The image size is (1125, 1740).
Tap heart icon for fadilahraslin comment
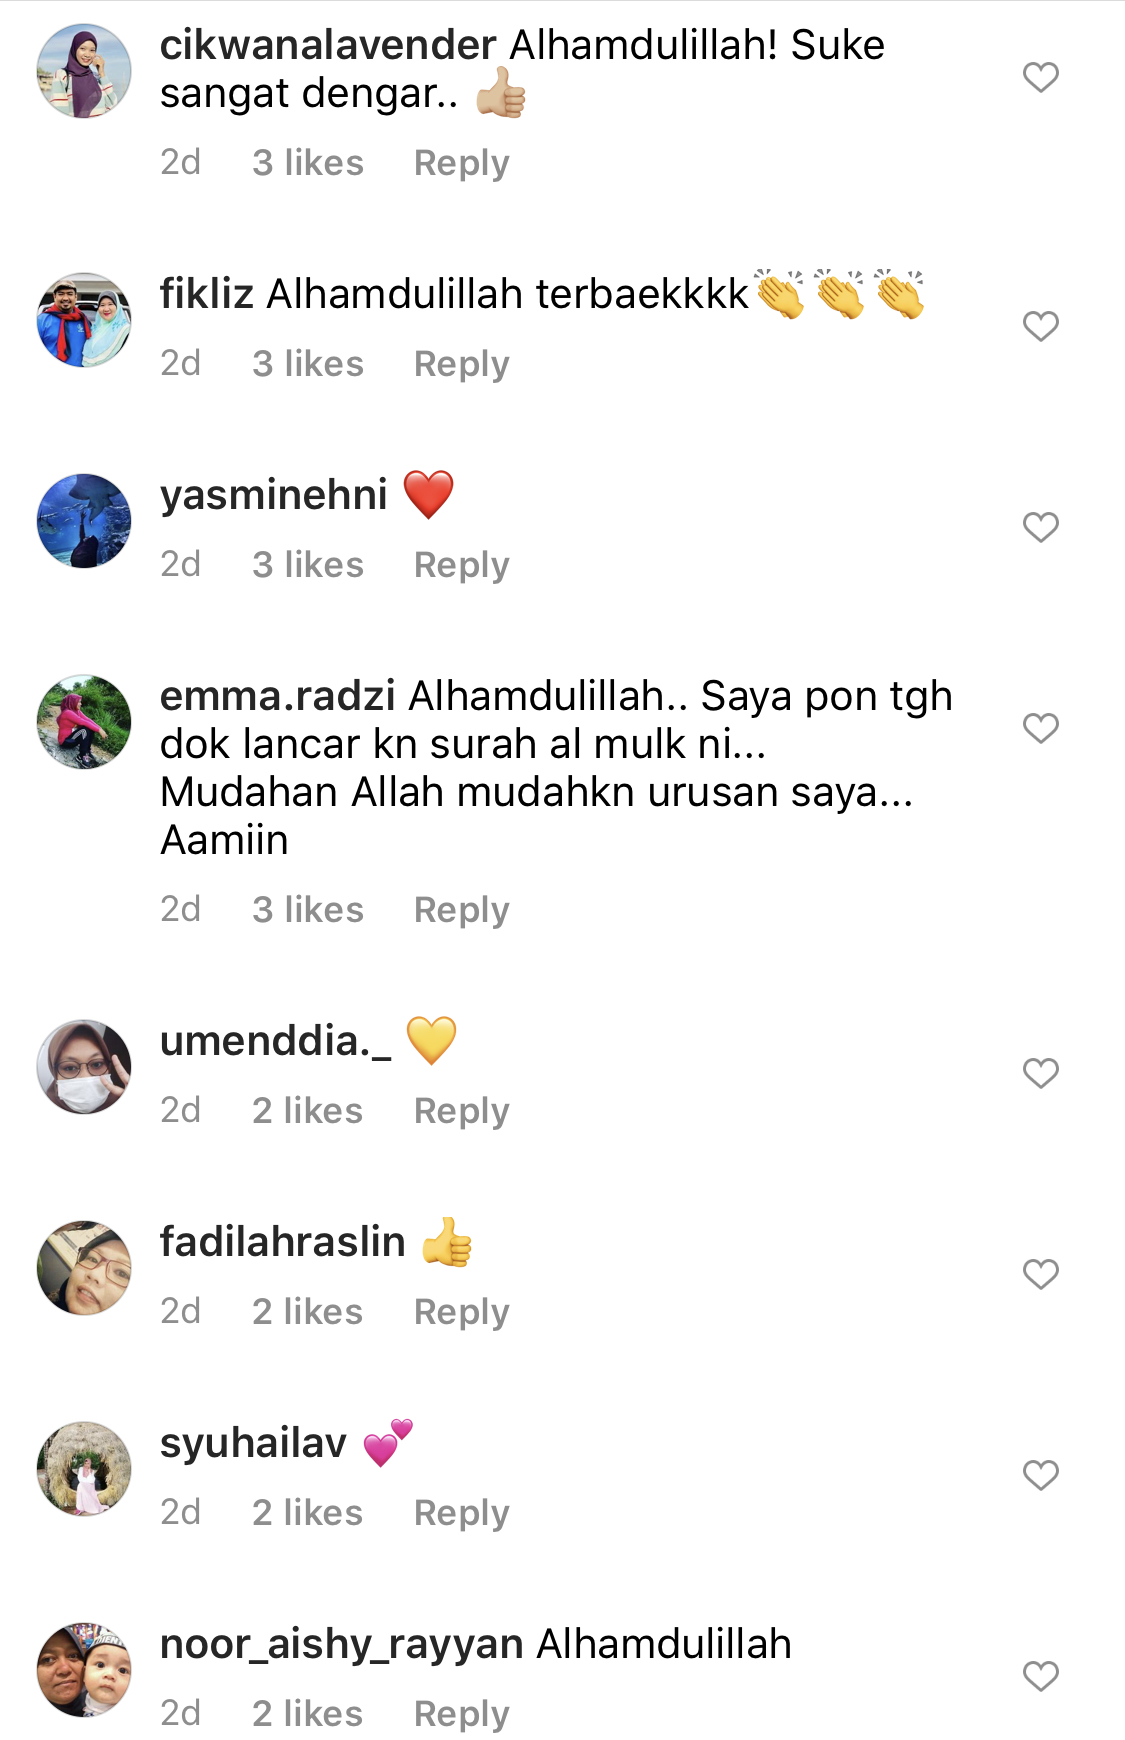pos(1040,1274)
